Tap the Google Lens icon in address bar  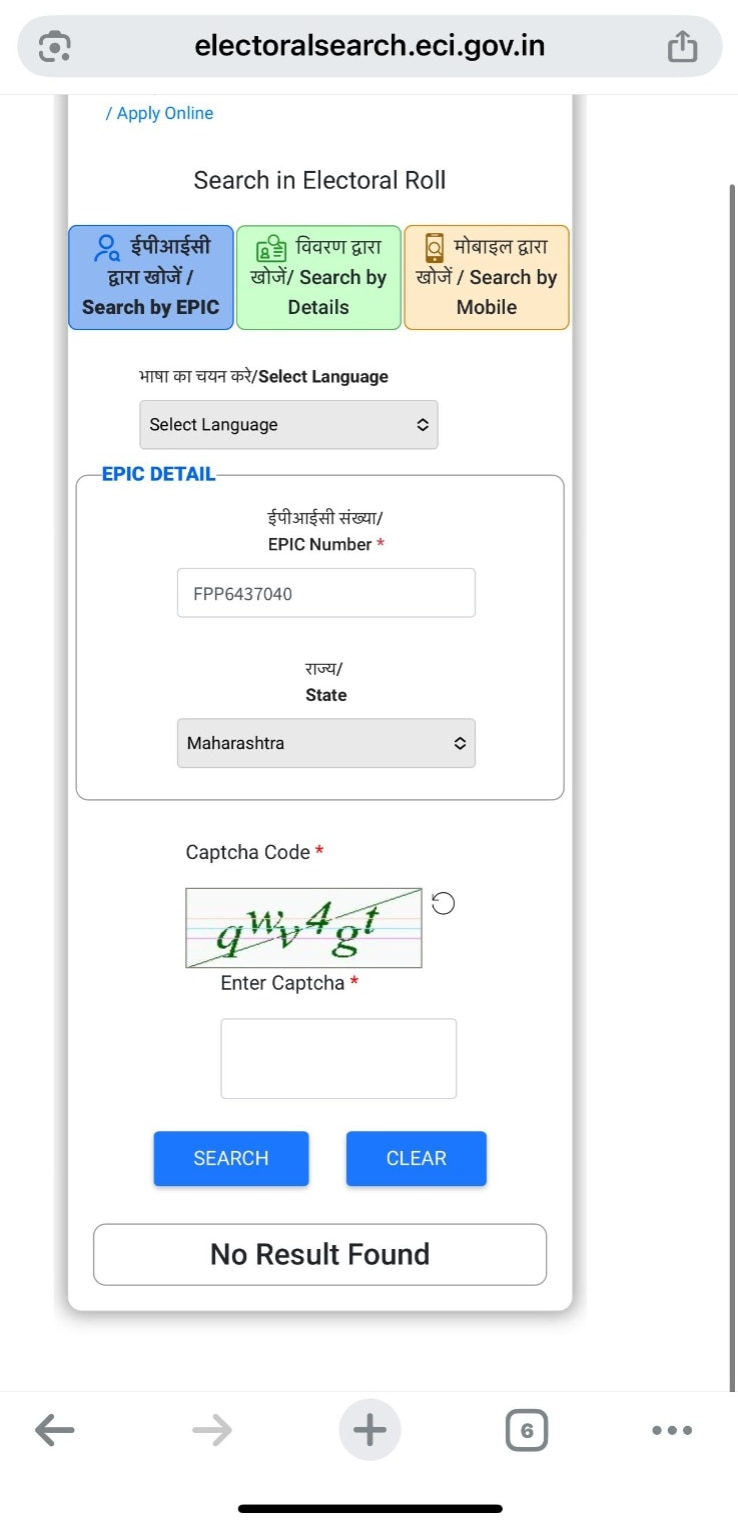point(54,46)
